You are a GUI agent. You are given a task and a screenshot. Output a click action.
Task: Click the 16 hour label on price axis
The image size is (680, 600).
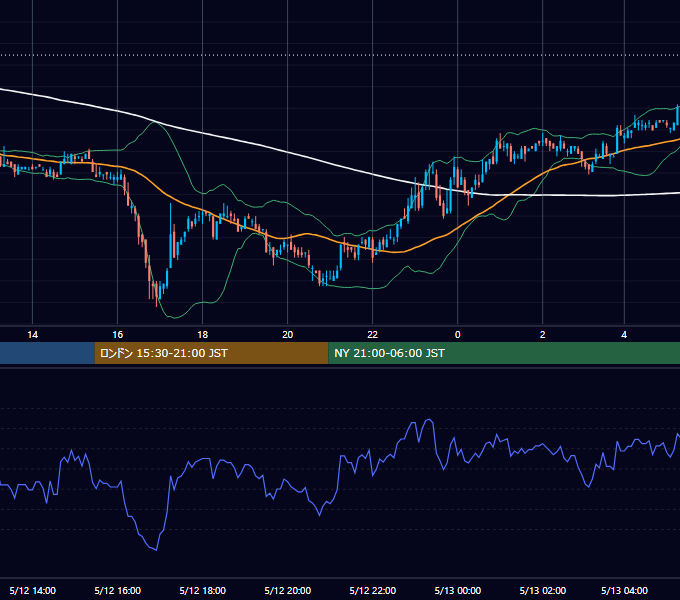[118, 335]
